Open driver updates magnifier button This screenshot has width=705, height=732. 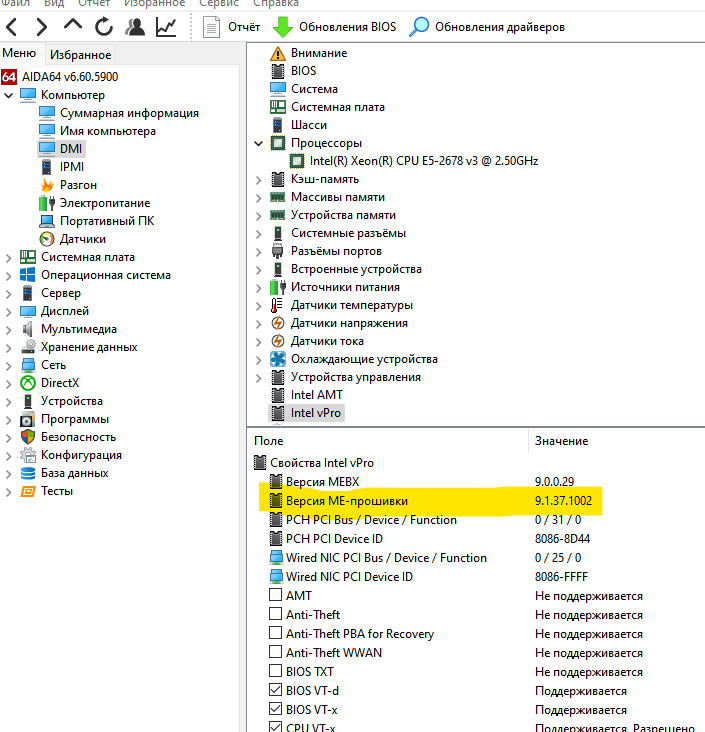click(486, 27)
